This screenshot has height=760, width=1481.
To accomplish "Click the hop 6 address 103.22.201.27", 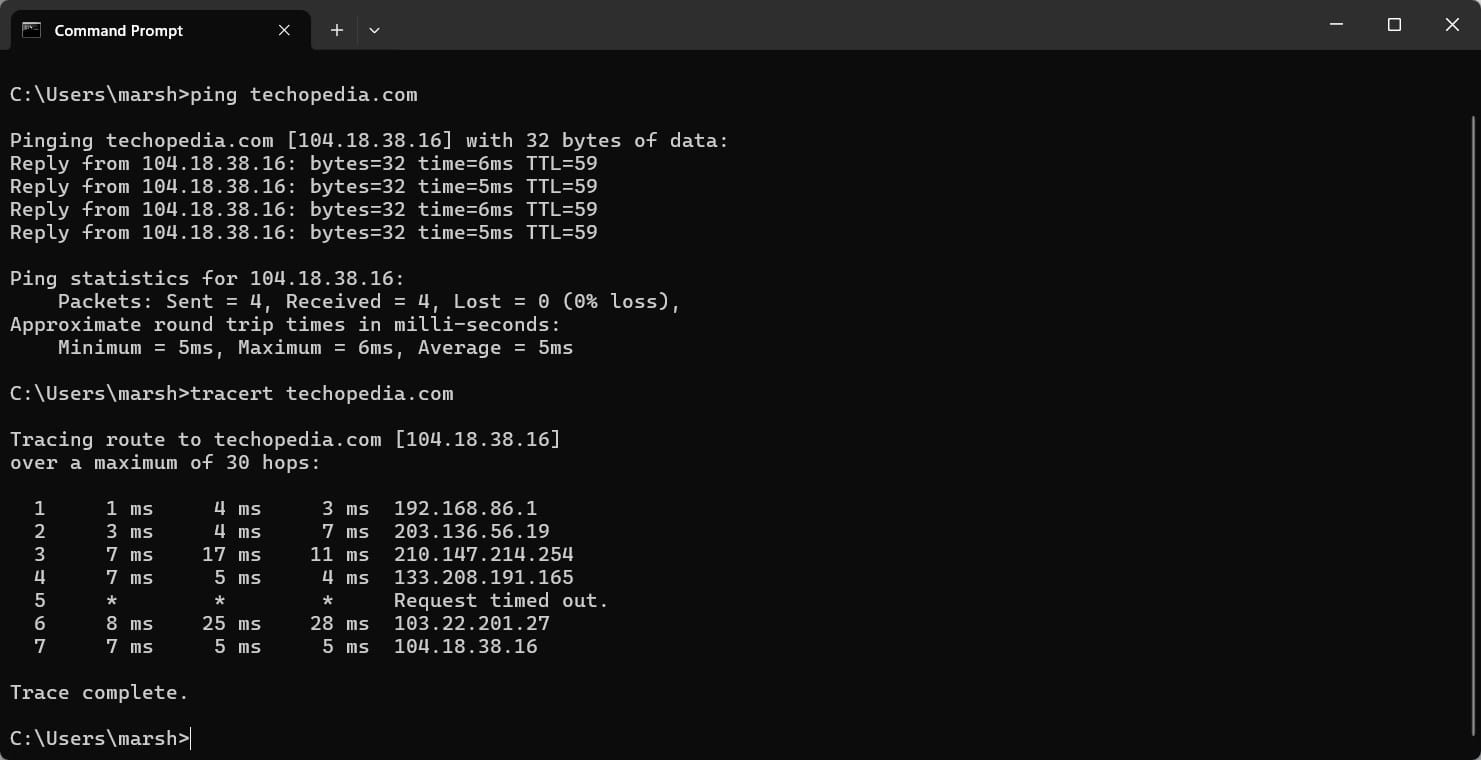I will pos(471,624).
